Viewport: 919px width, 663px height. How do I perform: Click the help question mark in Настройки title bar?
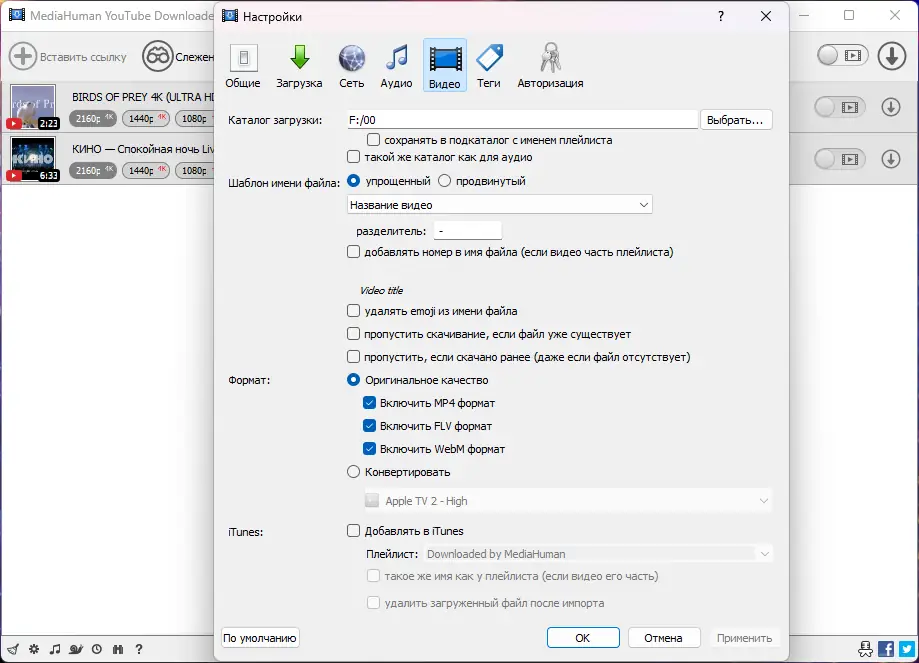[721, 16]
